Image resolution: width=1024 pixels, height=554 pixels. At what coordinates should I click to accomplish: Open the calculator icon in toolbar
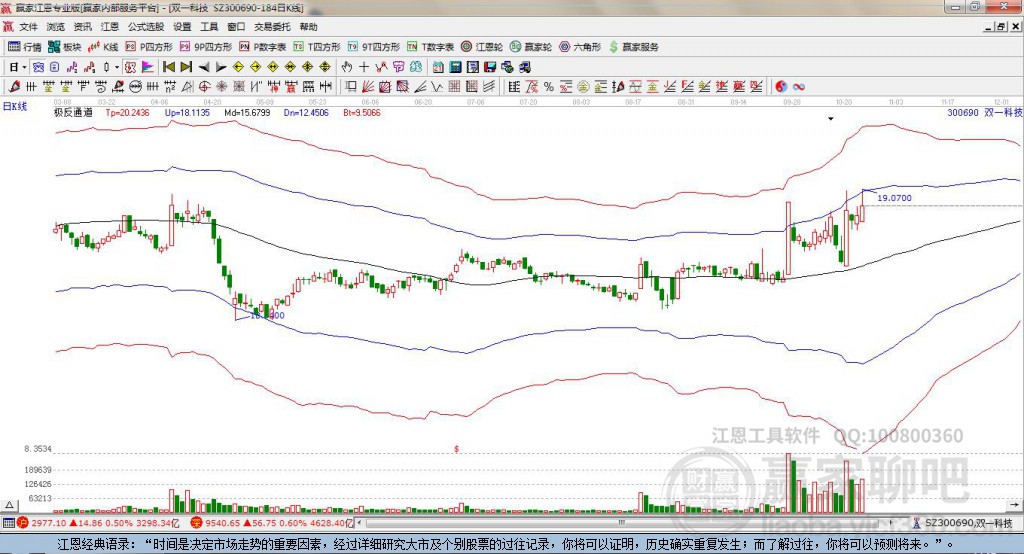coord(455,67)
